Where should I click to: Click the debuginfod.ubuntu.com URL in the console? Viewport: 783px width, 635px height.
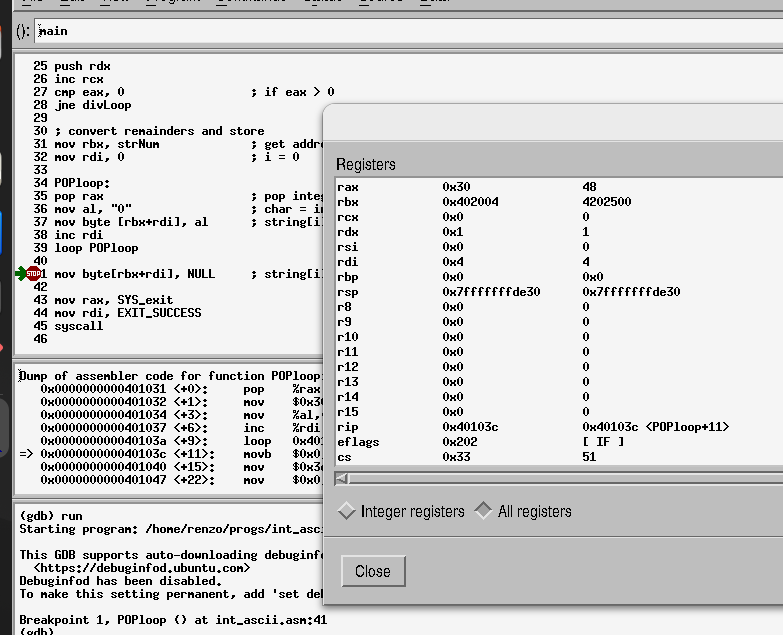click(x=142, y=568)
